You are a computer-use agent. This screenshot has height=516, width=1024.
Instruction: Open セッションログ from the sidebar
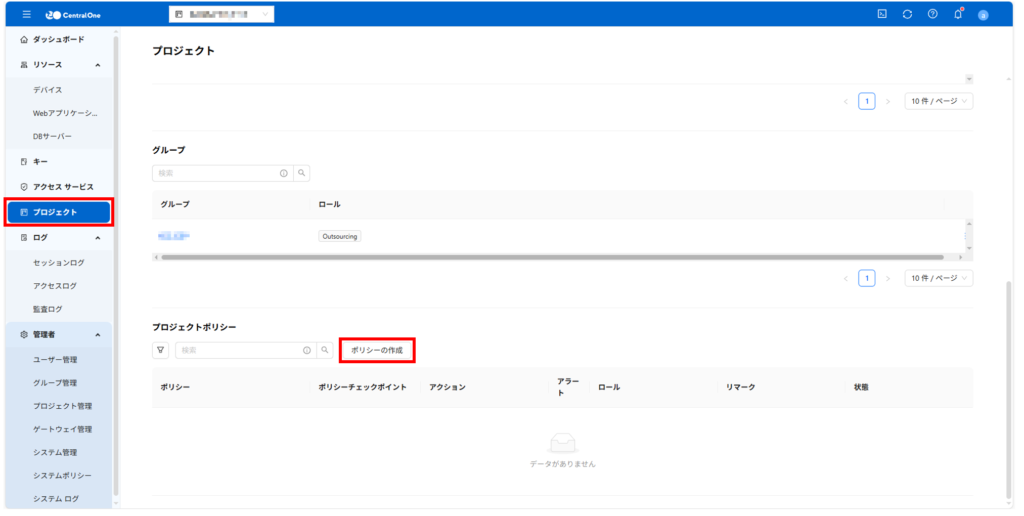(59, 263)
